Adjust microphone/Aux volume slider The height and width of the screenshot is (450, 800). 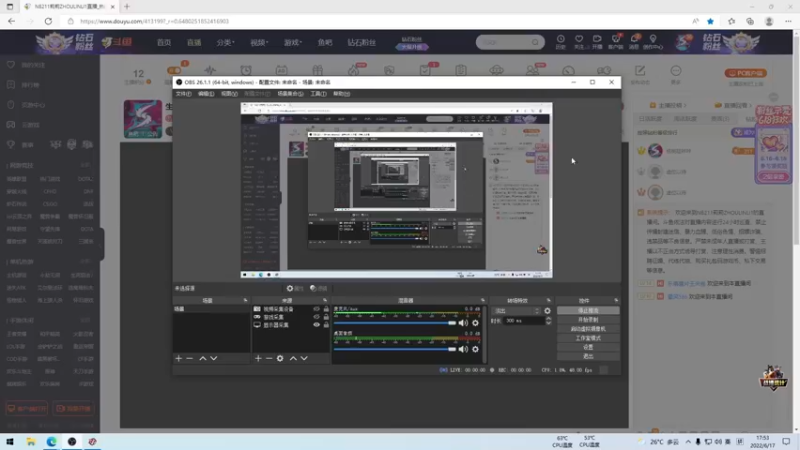395,323
